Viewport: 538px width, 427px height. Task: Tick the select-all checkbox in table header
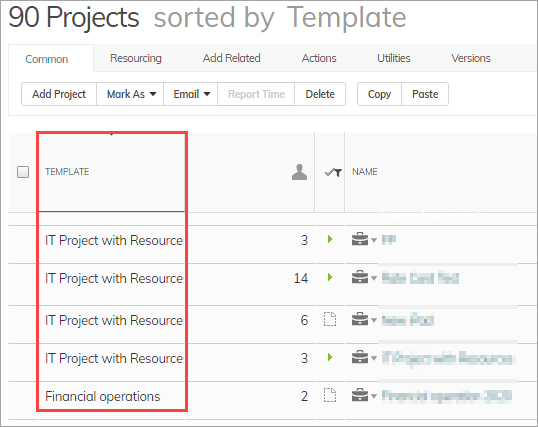point(23,172)
